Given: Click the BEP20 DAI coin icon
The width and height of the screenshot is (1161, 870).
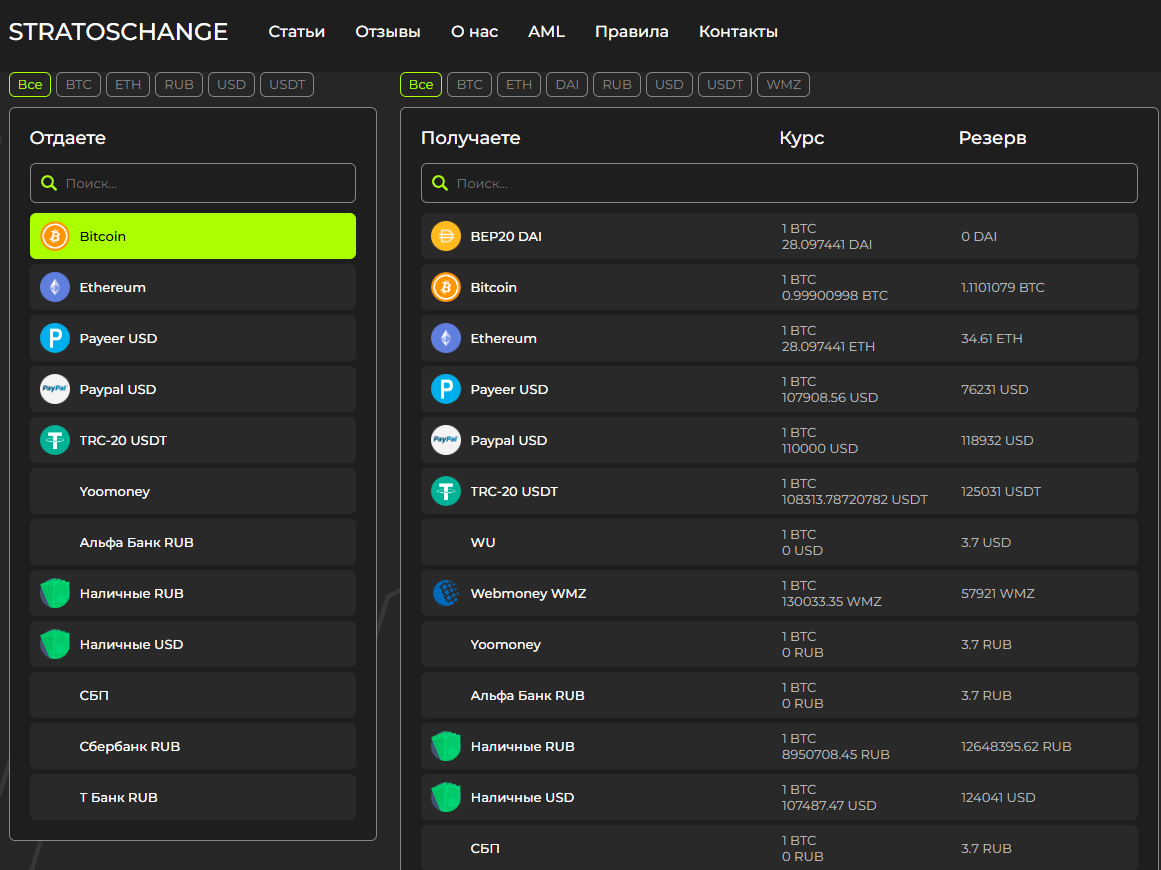Looking at the screenshot, I should click(x=446, y=236).
